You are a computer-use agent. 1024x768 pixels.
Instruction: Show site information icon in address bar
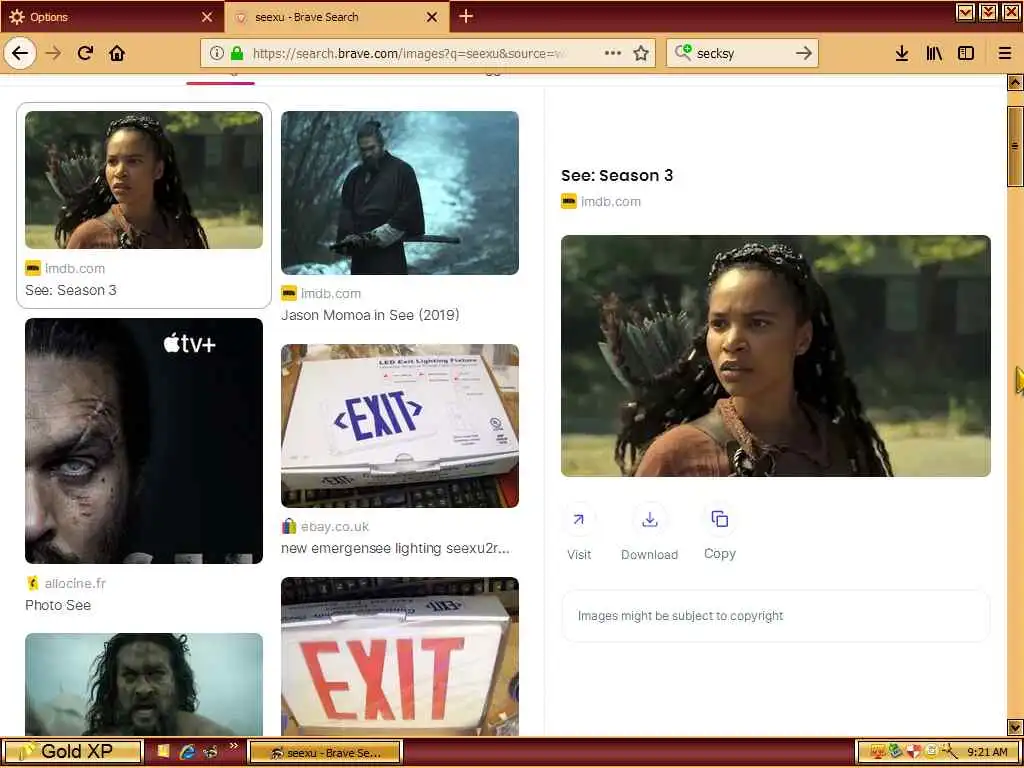(217, 53)
